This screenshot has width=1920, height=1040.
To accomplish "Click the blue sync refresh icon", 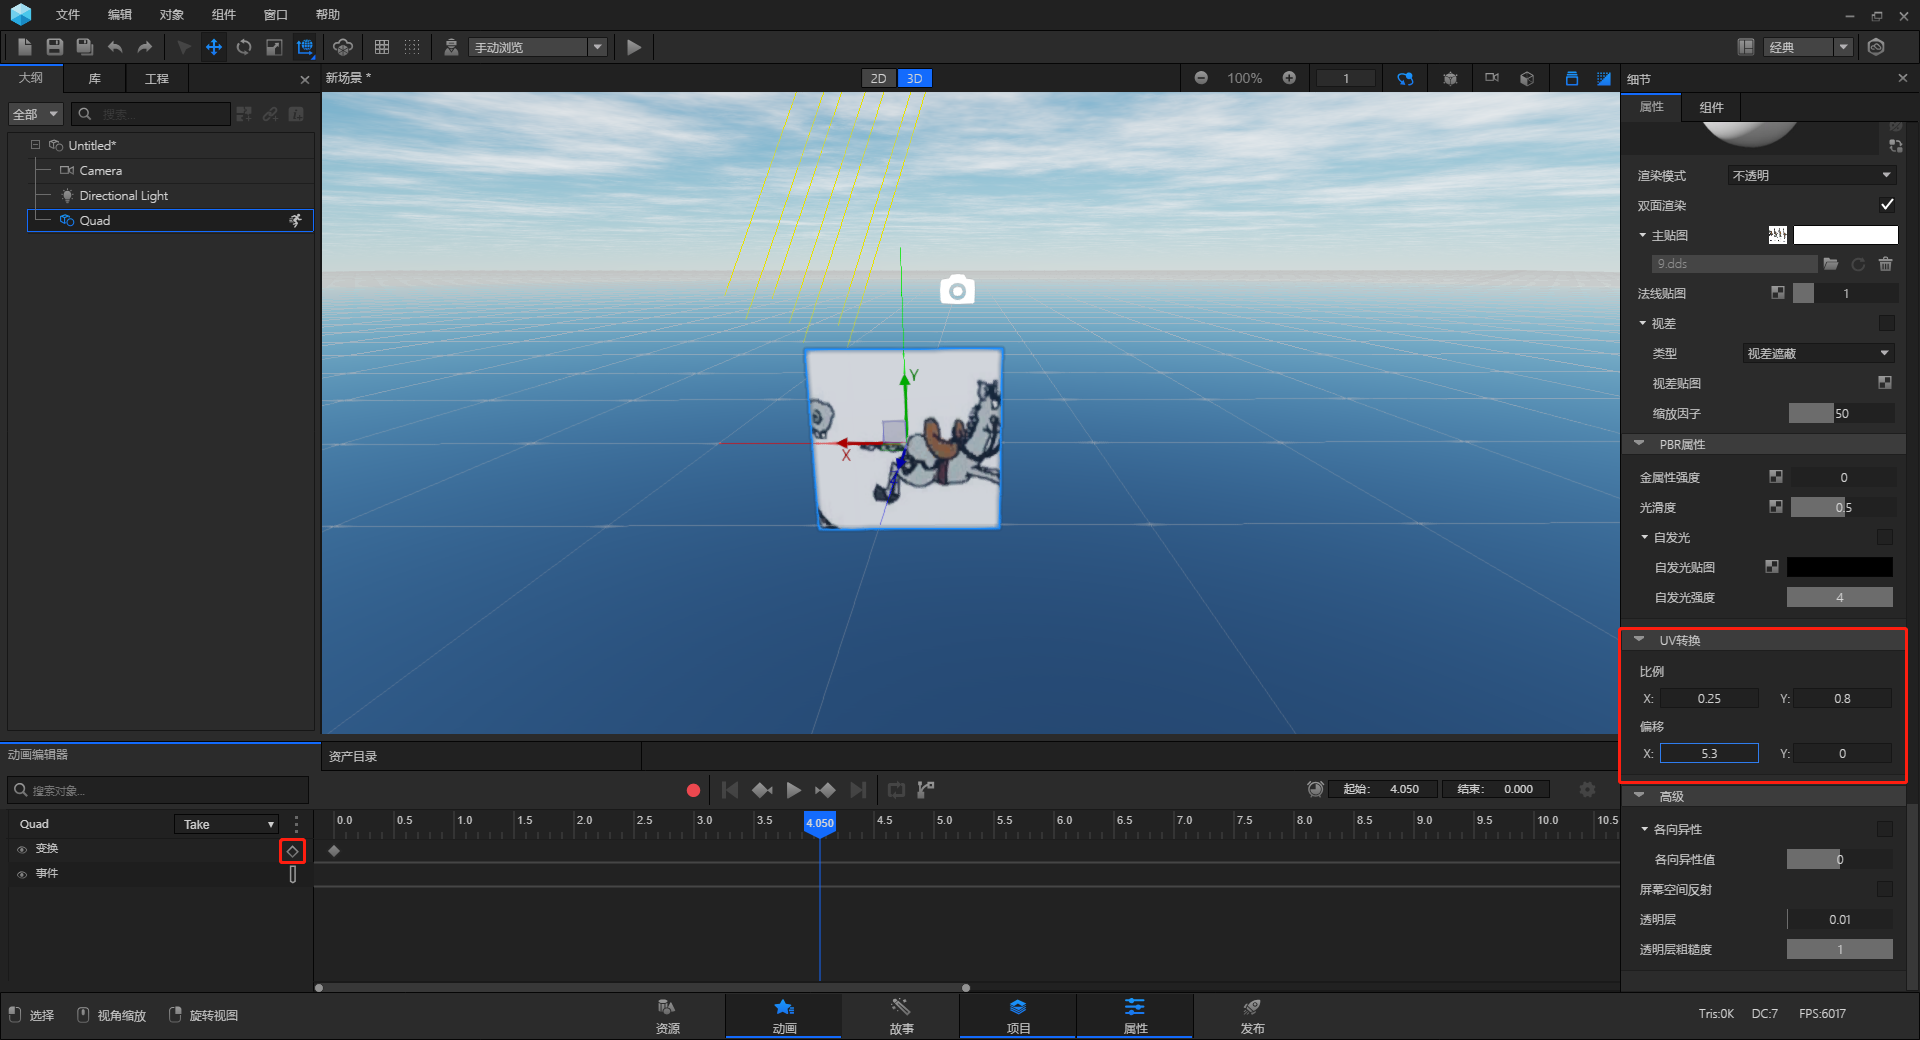I will coord(1405,78).
